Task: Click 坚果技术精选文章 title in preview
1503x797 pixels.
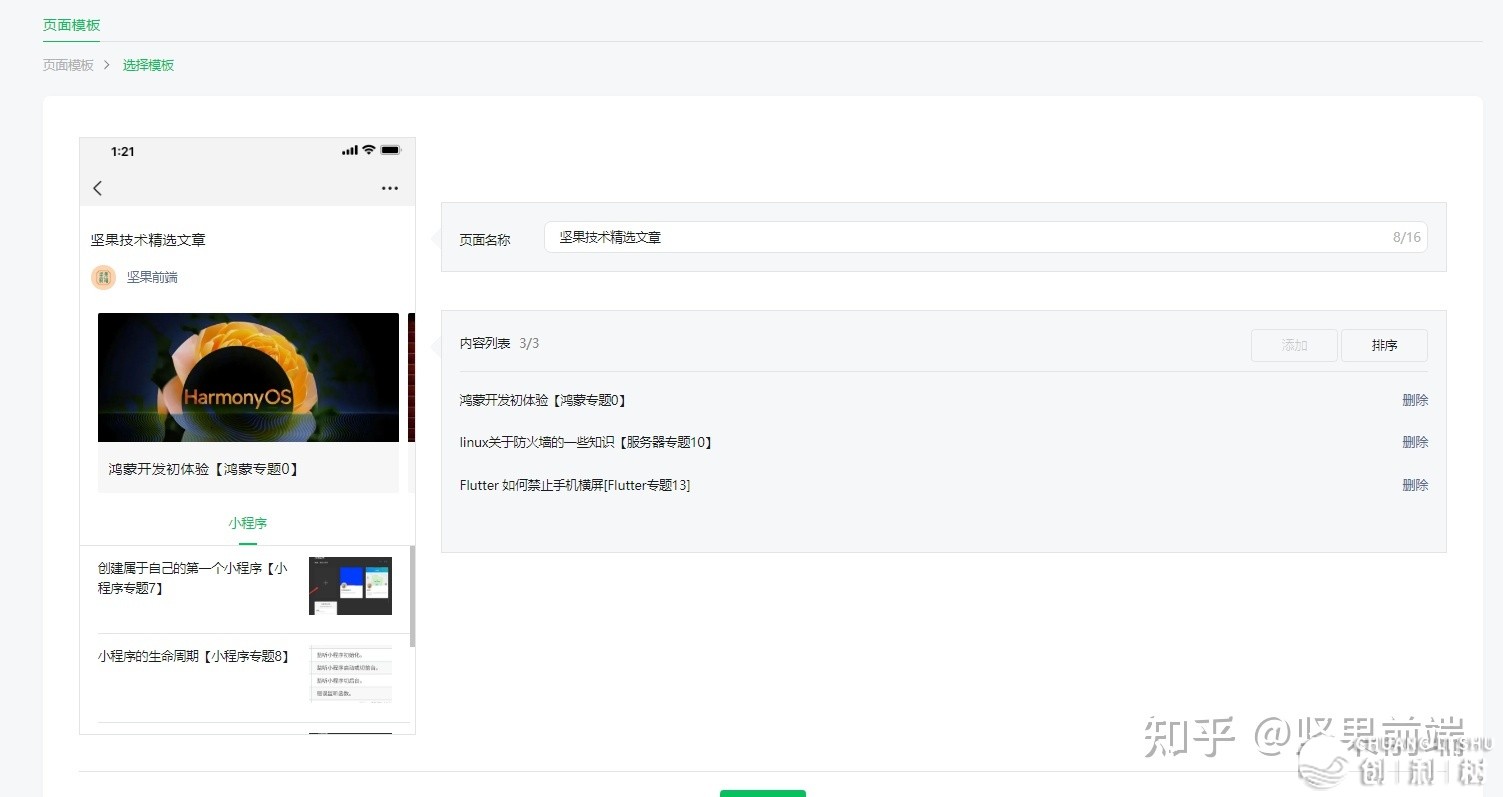Action: click(148, 240)
